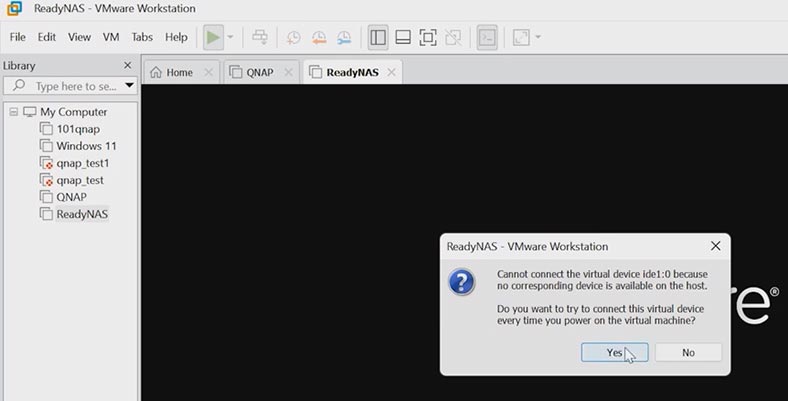Open the File menu
This screenshot has height=401, width=788.
click(18, 37)
